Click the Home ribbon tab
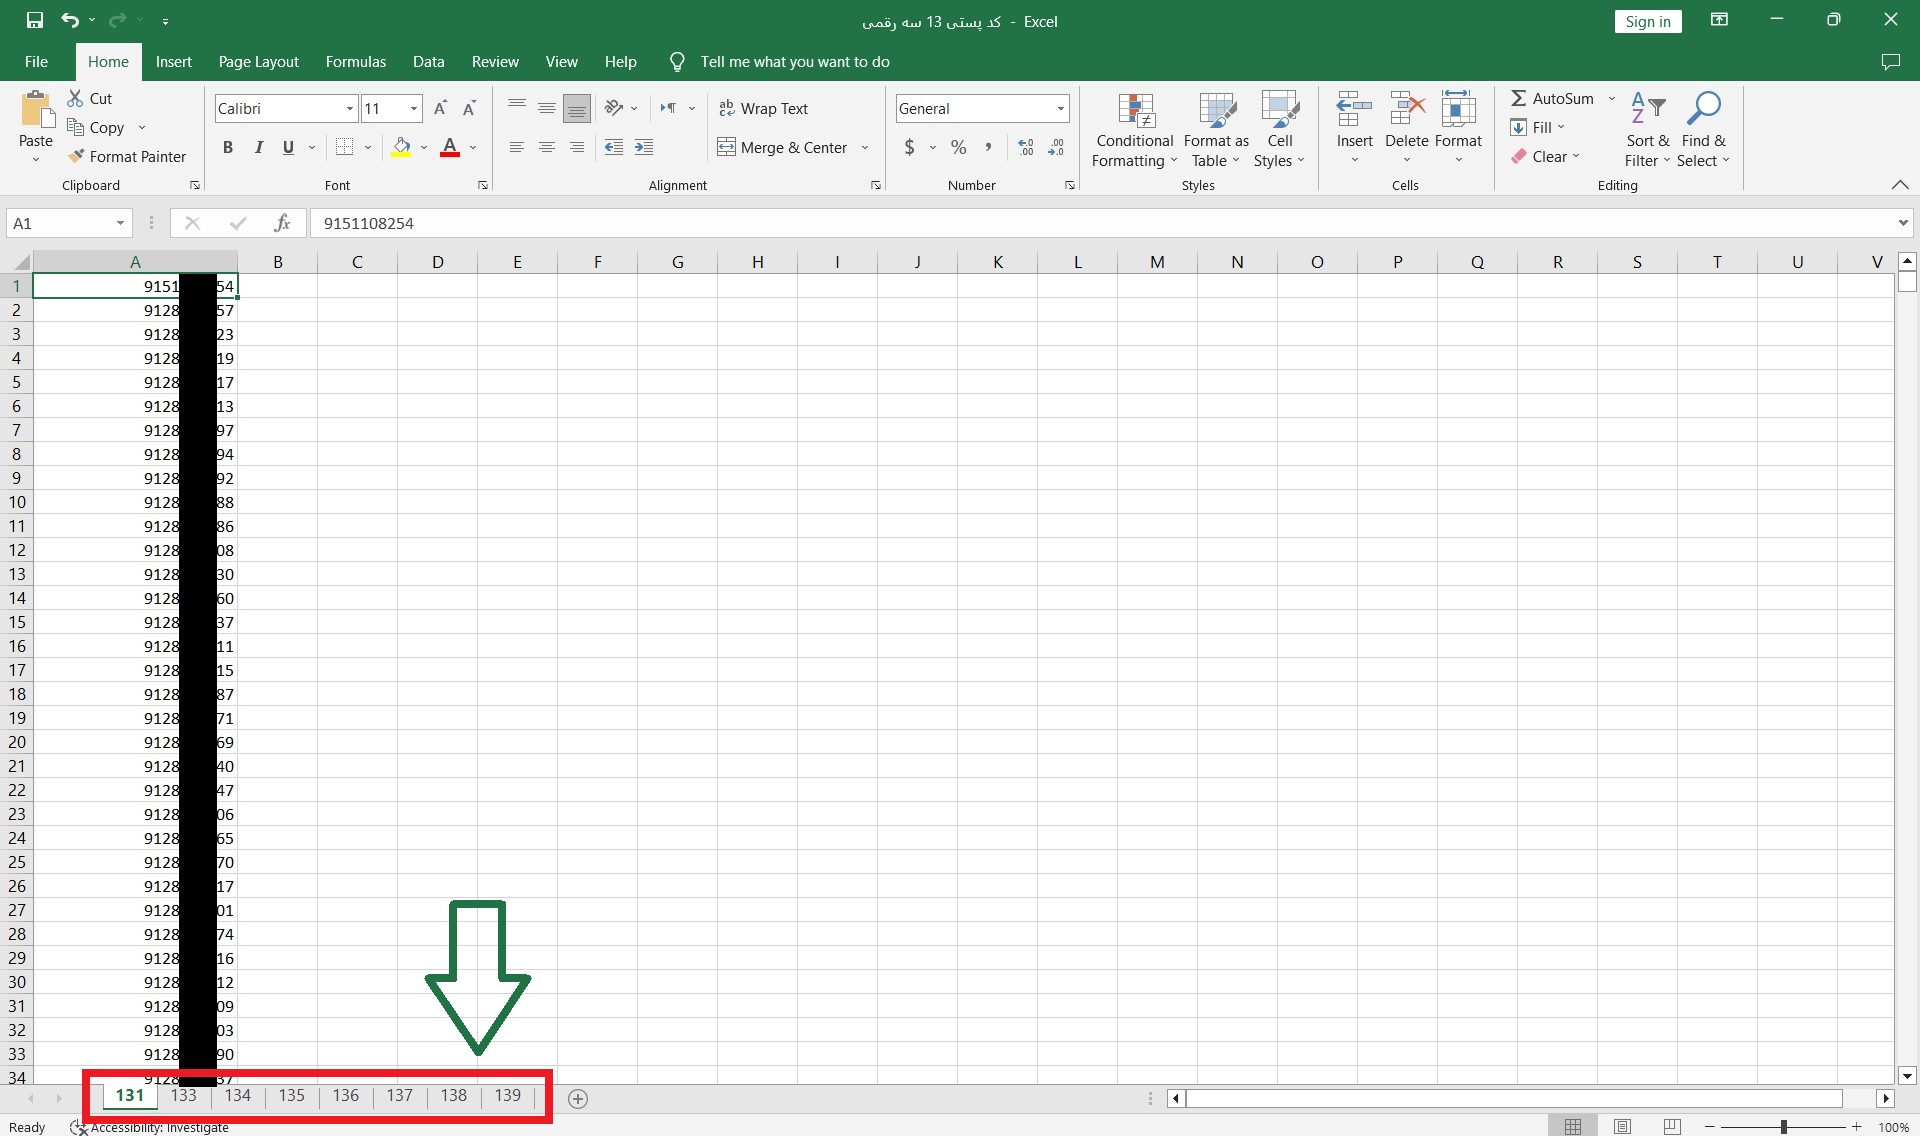 [x=107, y=61]
